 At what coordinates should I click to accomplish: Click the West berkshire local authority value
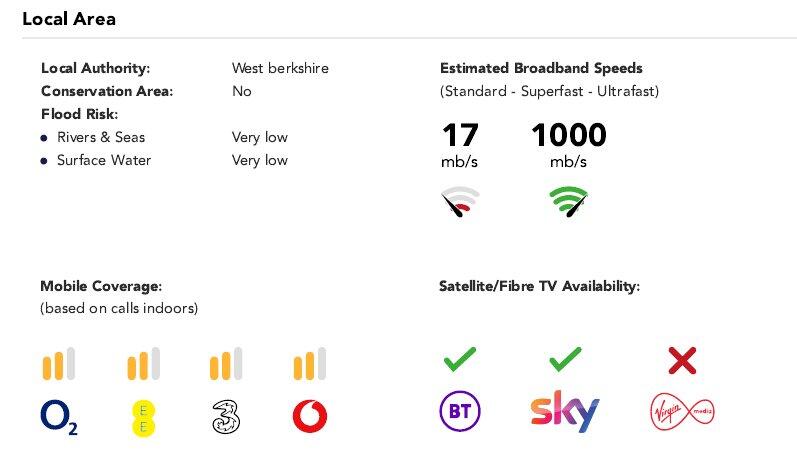click(280, 69)
